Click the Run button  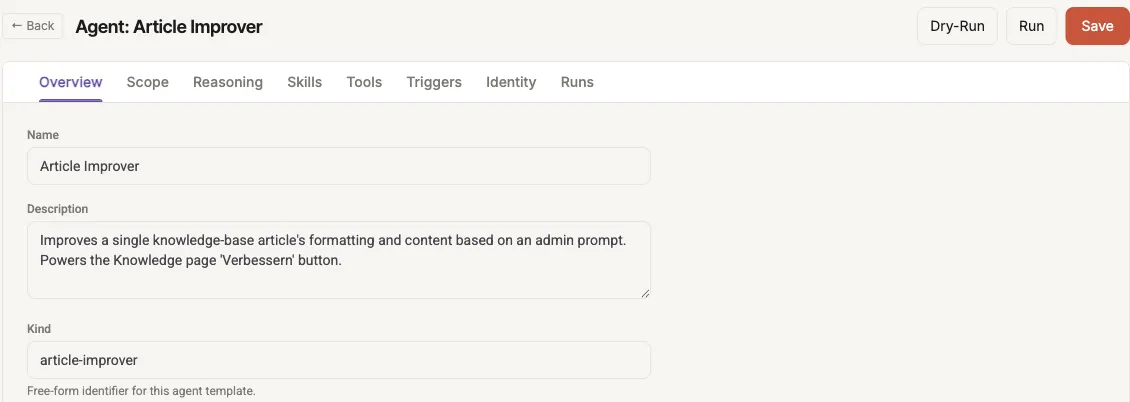1031,26
